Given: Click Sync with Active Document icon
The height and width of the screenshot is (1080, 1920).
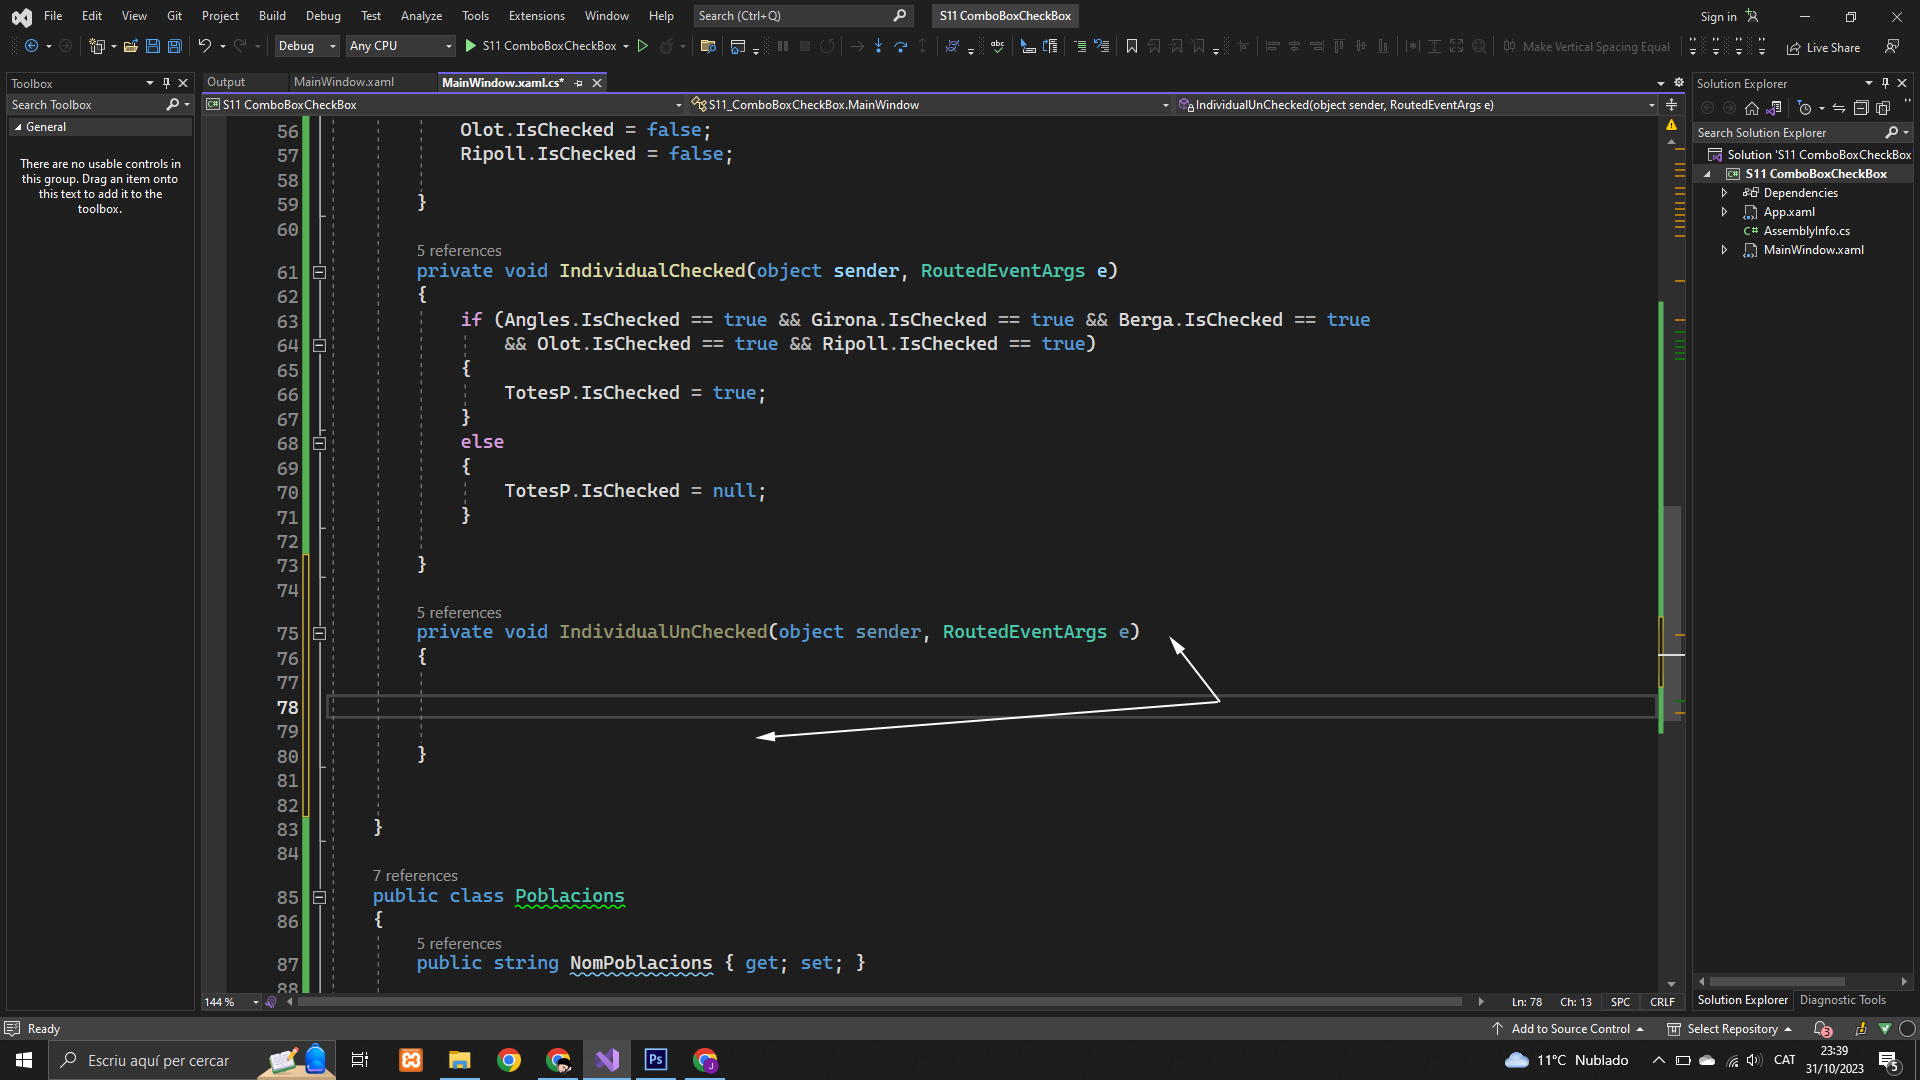Looking at the screenshot, I should click(1839, 108).
